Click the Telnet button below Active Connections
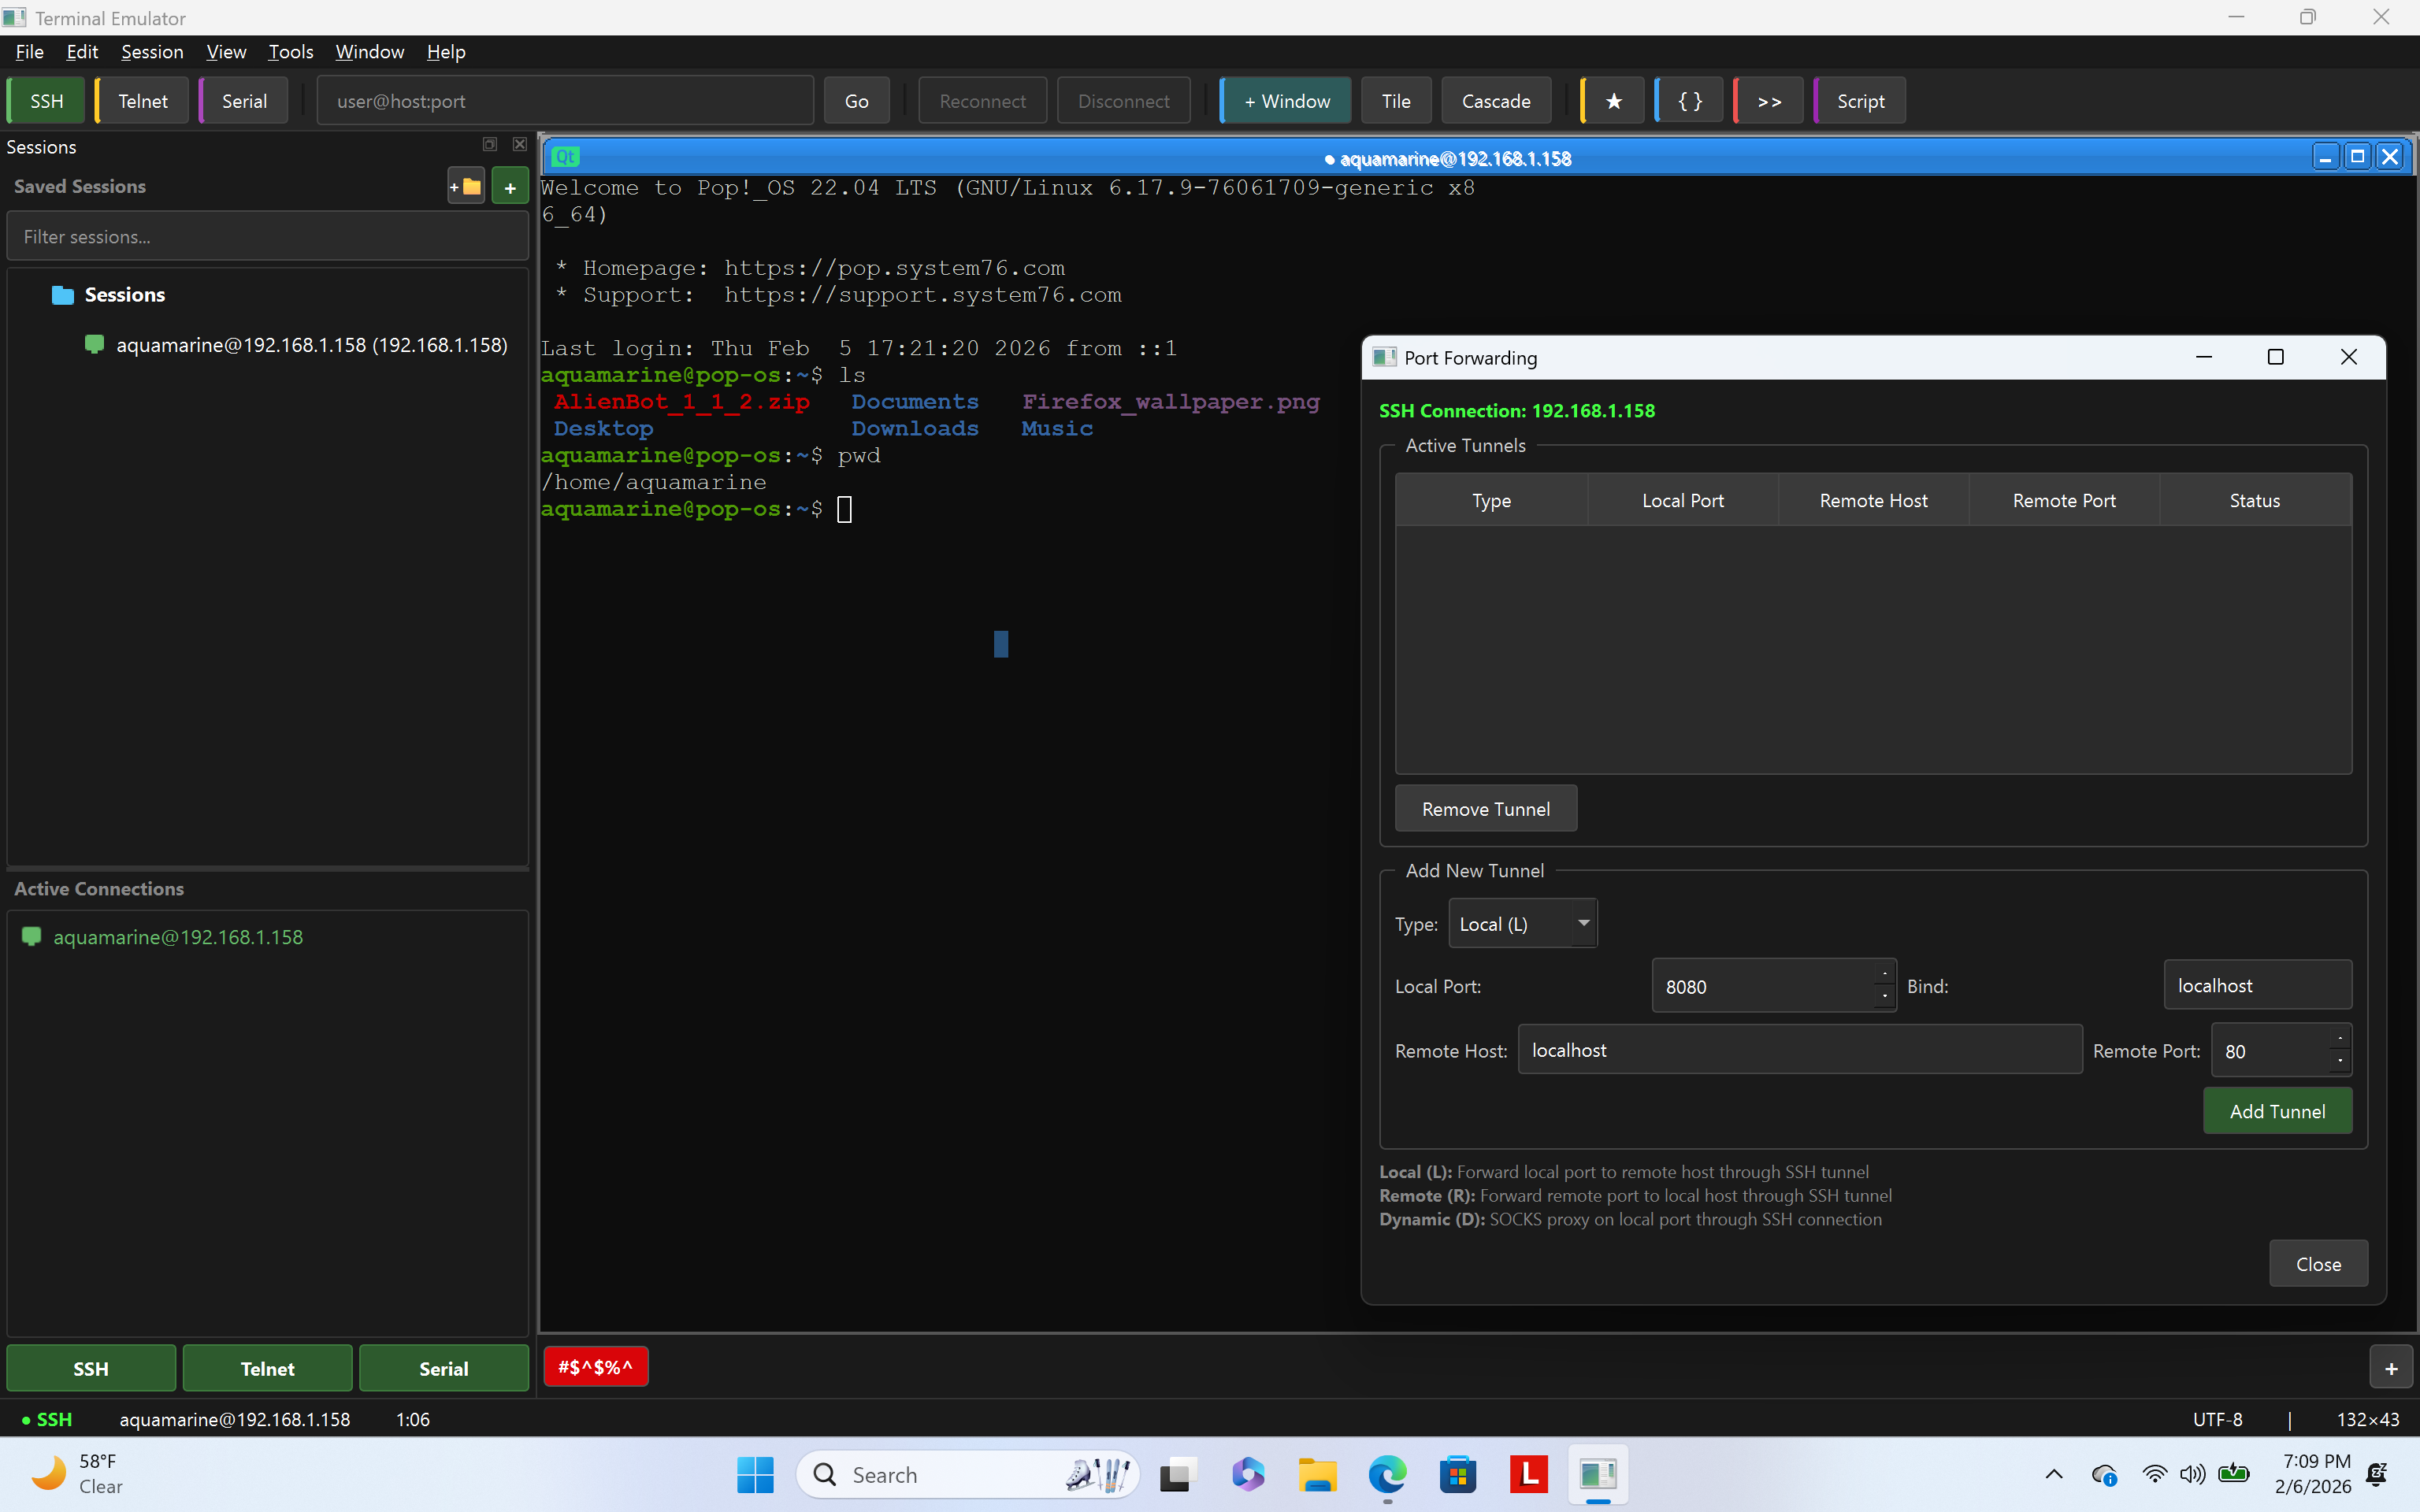The image size is (2420, 1512). 267,1368
